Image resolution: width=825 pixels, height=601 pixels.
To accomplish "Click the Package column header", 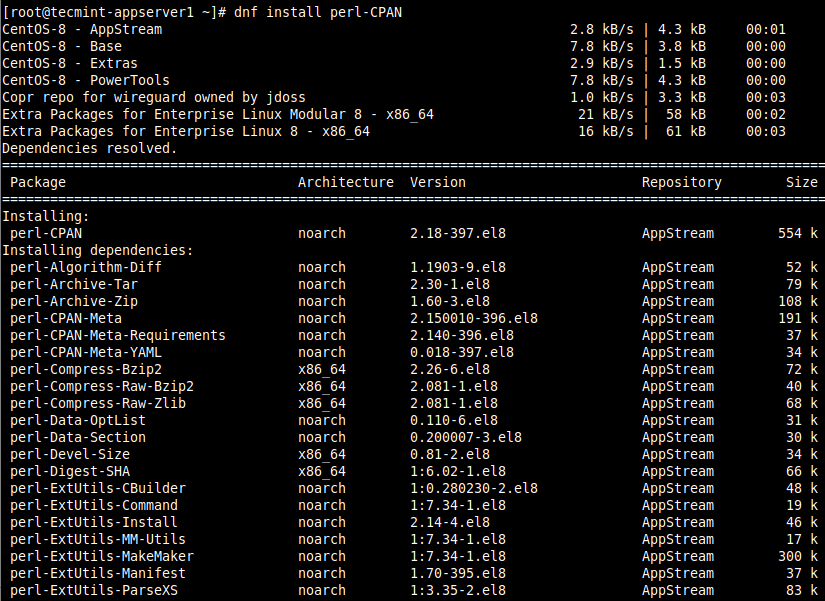I will click(38, 182).
